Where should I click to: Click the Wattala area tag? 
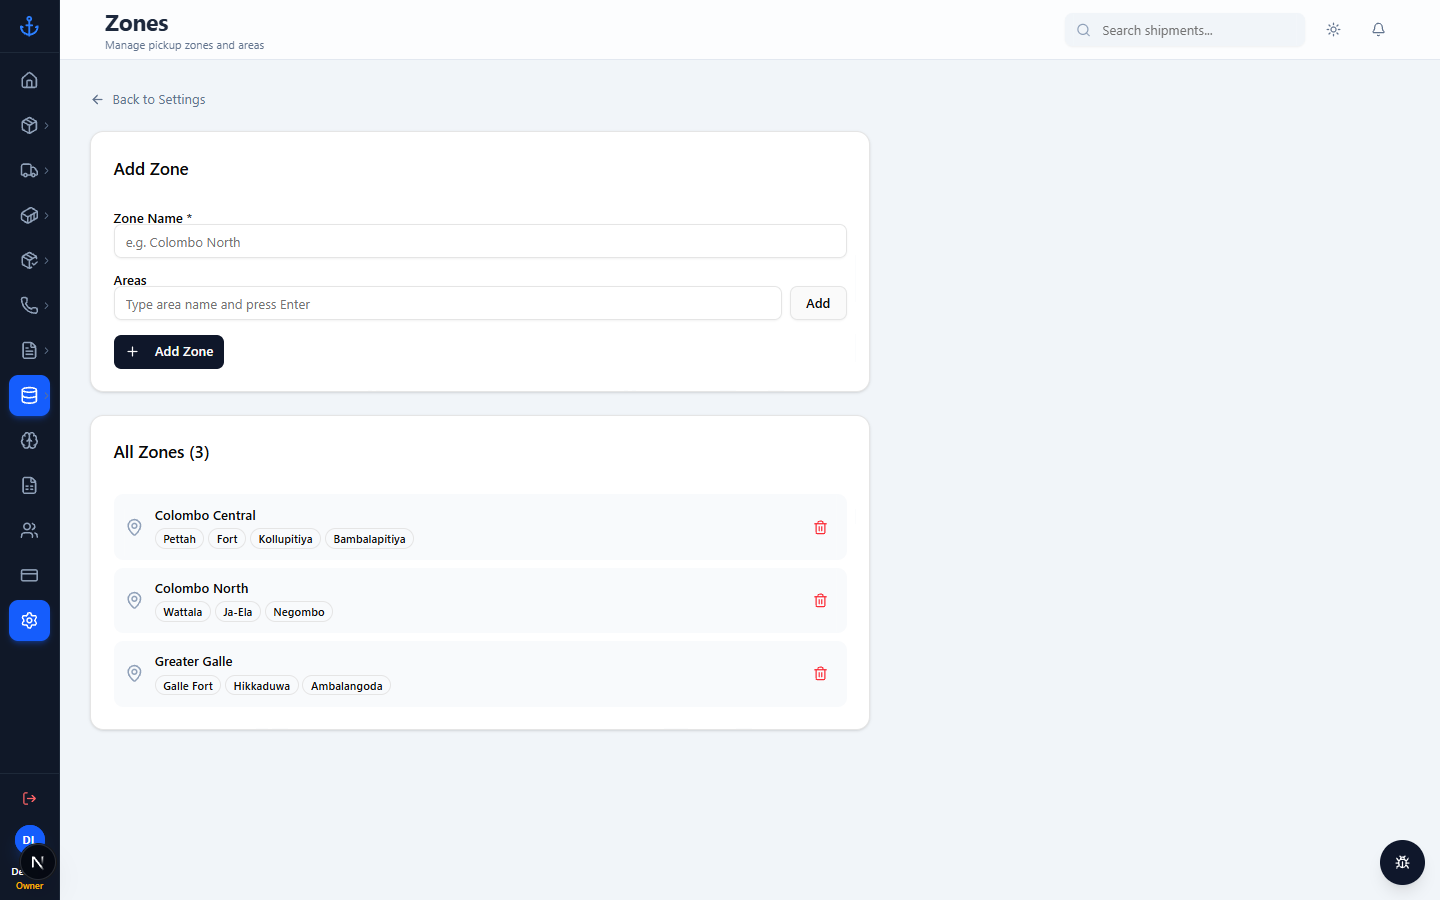[183, 612]
